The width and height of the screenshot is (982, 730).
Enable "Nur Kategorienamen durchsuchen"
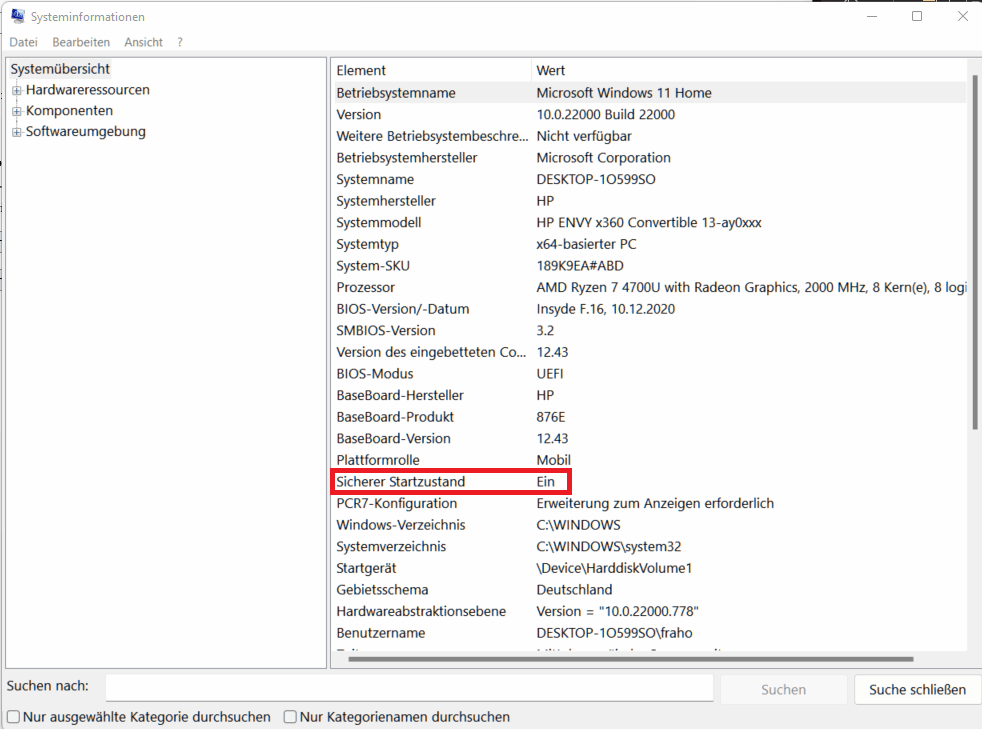click(x=289, y=717)
